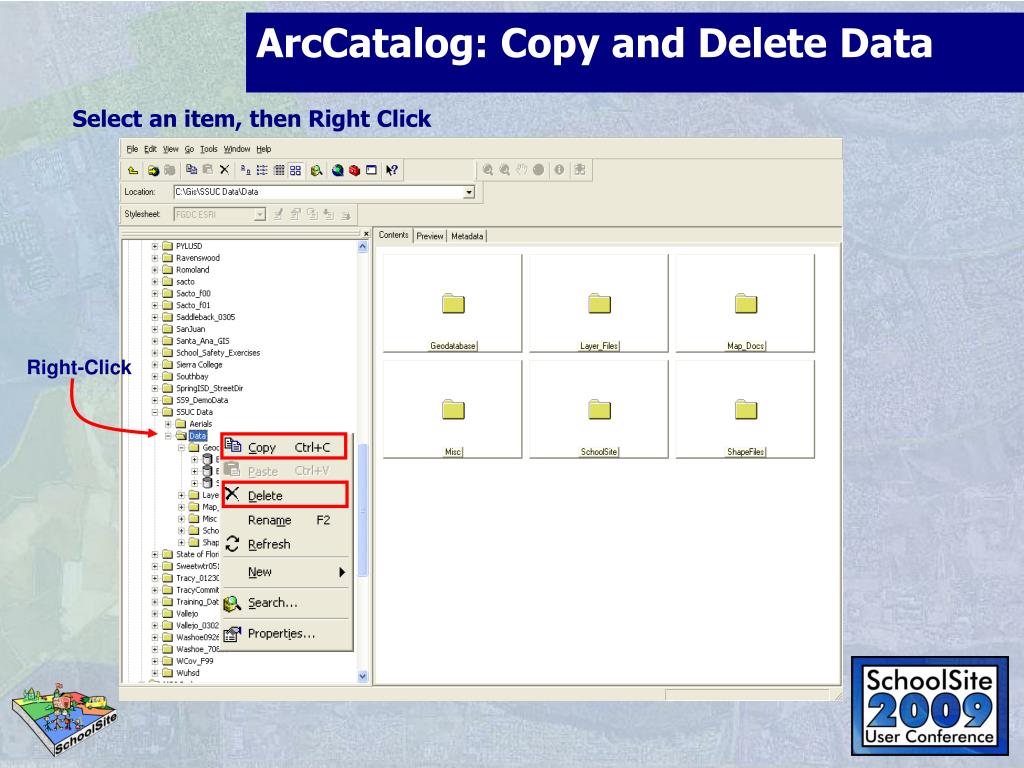Select the Geodatabase folder thumbnail
The image size is (1024, 768).
(453, 304)
